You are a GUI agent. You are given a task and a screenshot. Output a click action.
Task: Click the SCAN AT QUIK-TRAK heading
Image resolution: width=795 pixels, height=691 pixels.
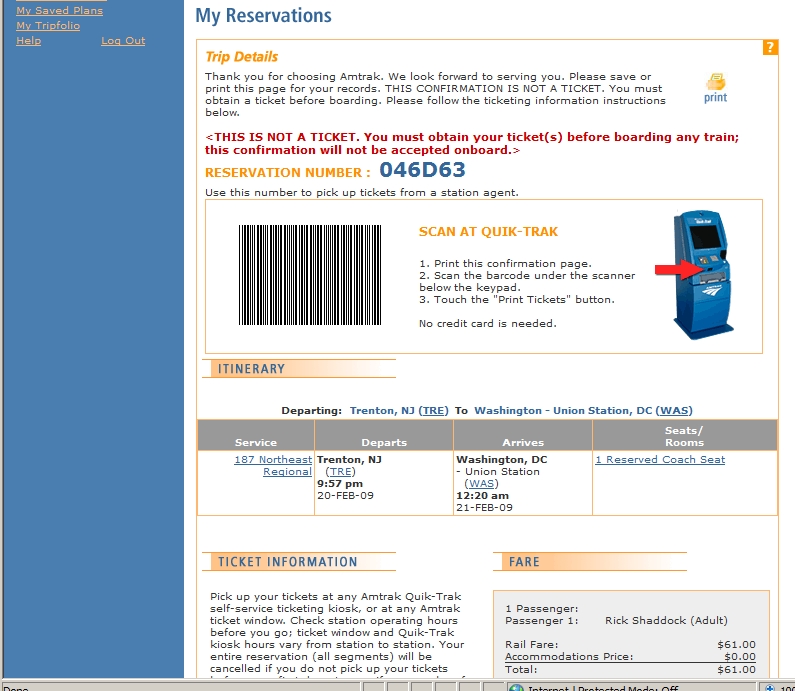click(x=488, y=232)
